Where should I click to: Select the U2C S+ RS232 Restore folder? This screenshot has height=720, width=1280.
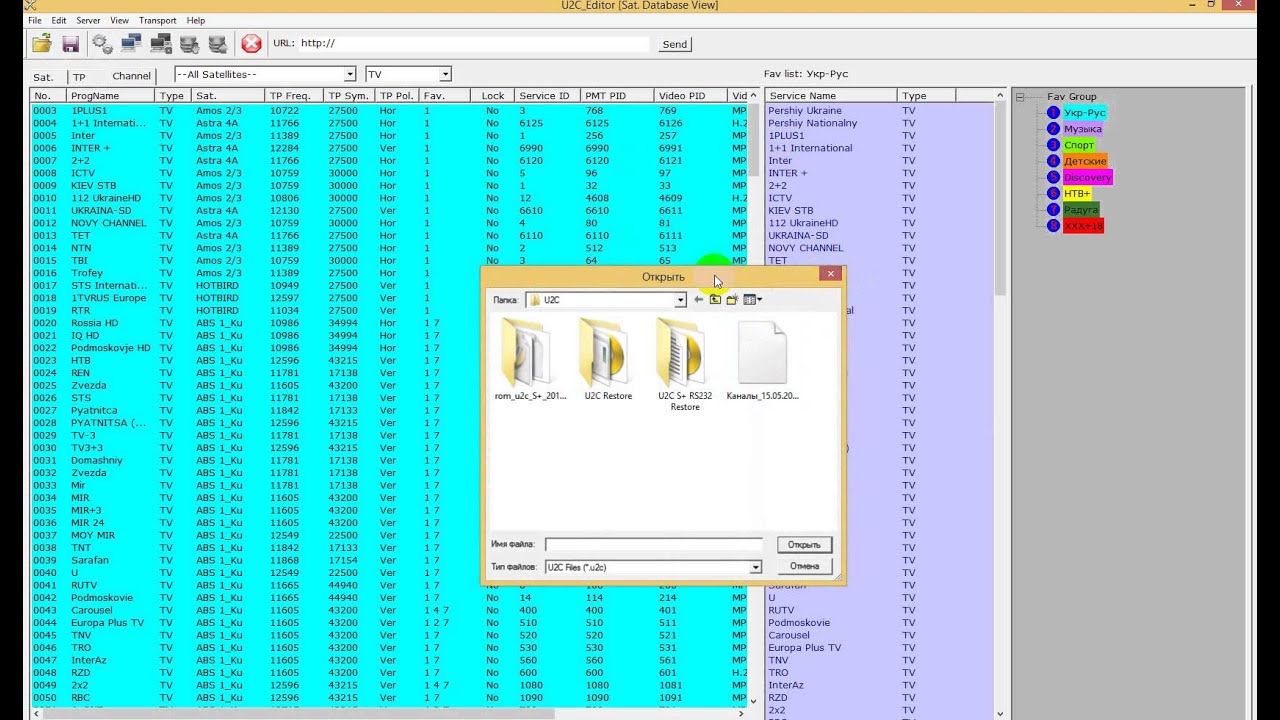[685, 365]
